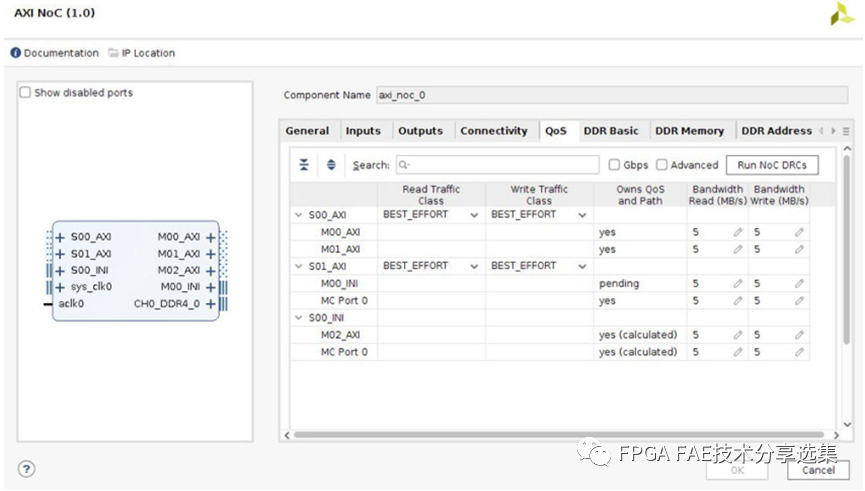The height and width of the screenshot is (491, 865).
Task: Expand CH0_DDR4_0 port plus in block diagram
Action: (x=210, y=304)
